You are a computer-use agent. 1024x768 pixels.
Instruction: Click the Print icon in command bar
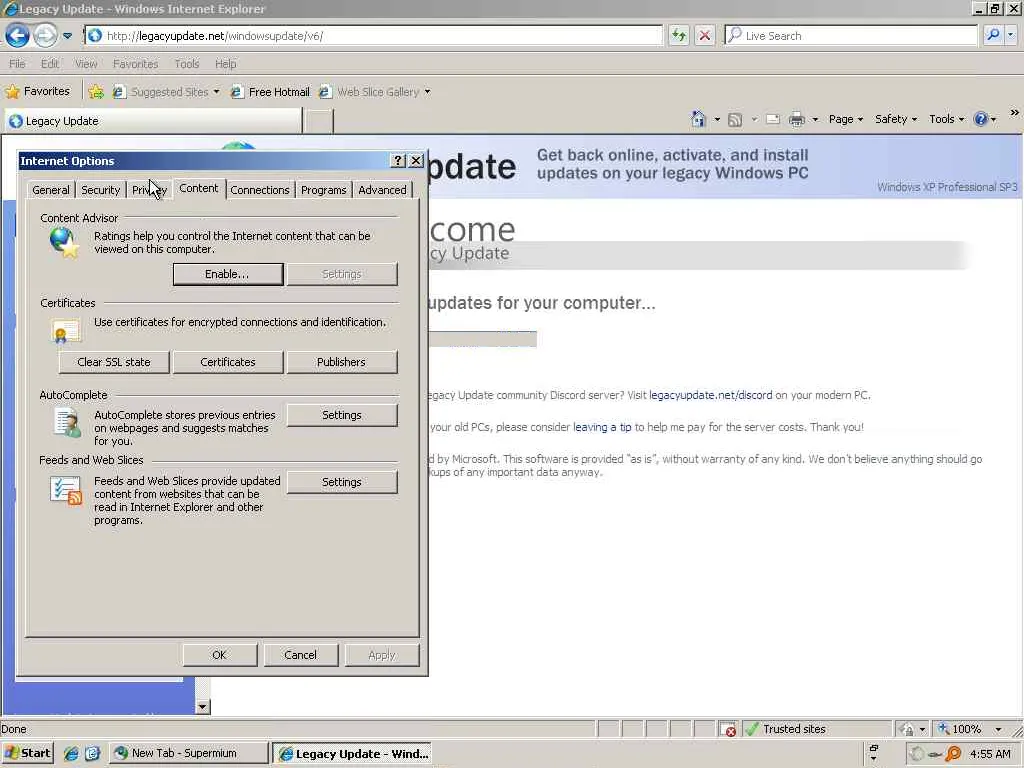(x=797, y=120)
